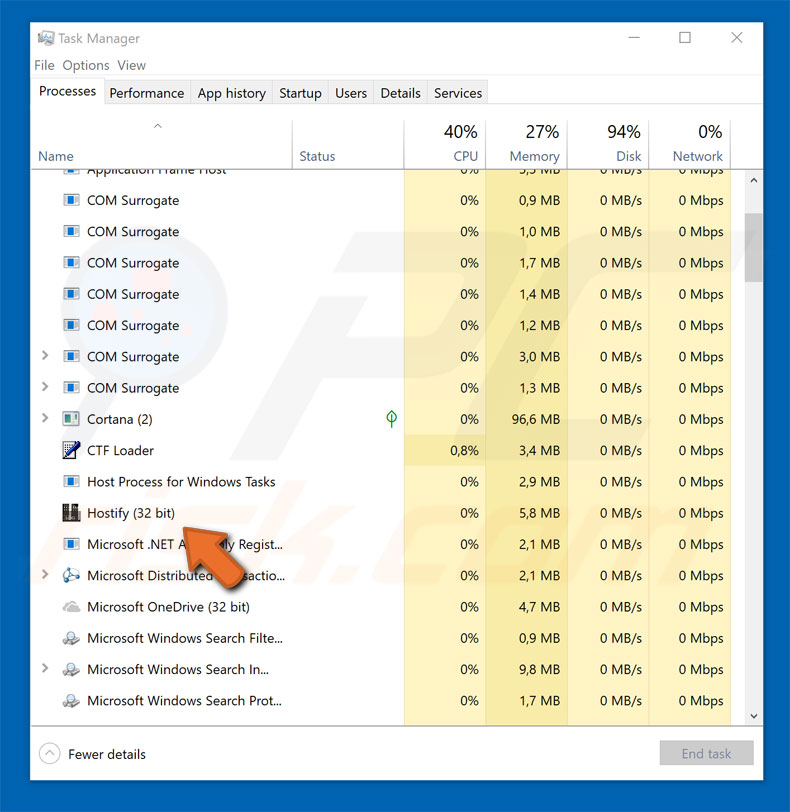The image size is (790, 812).
Task: Click the scrollbar down arrow
Action: point(754,716)
